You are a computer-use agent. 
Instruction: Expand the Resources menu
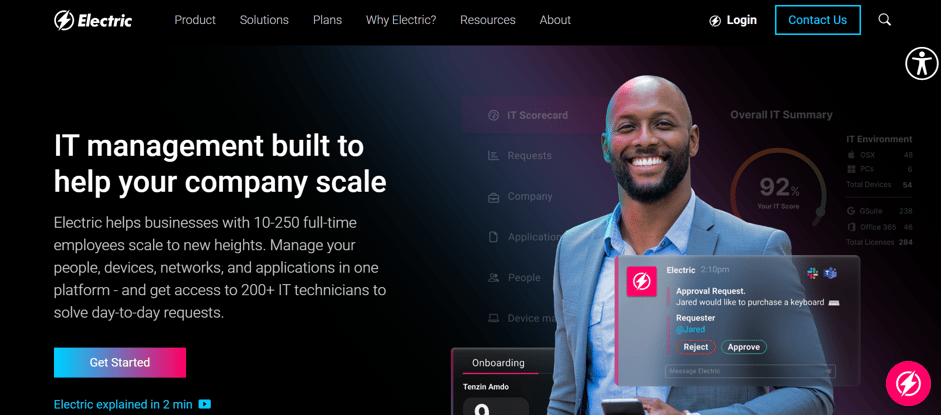487,20
